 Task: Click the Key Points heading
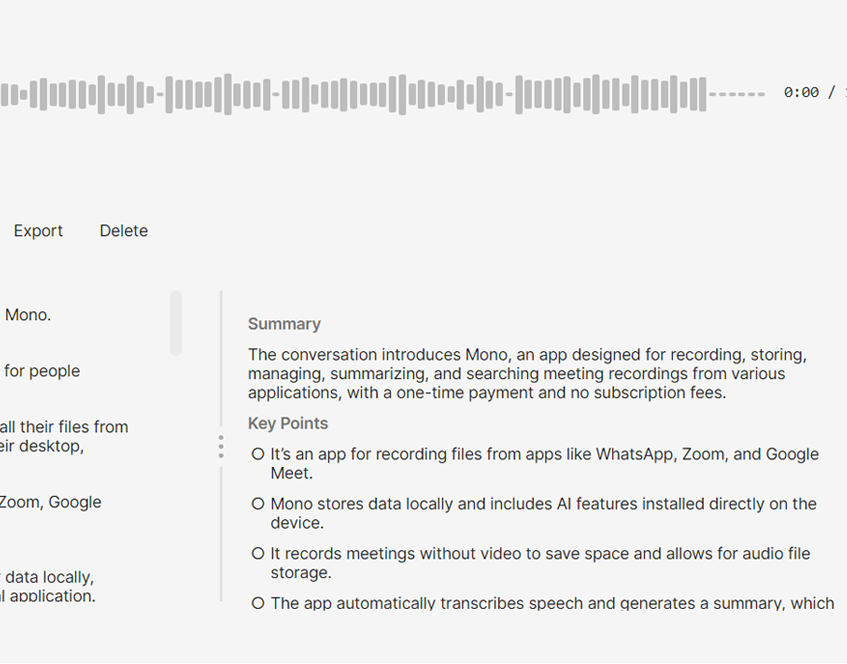[x=288, y=424]
